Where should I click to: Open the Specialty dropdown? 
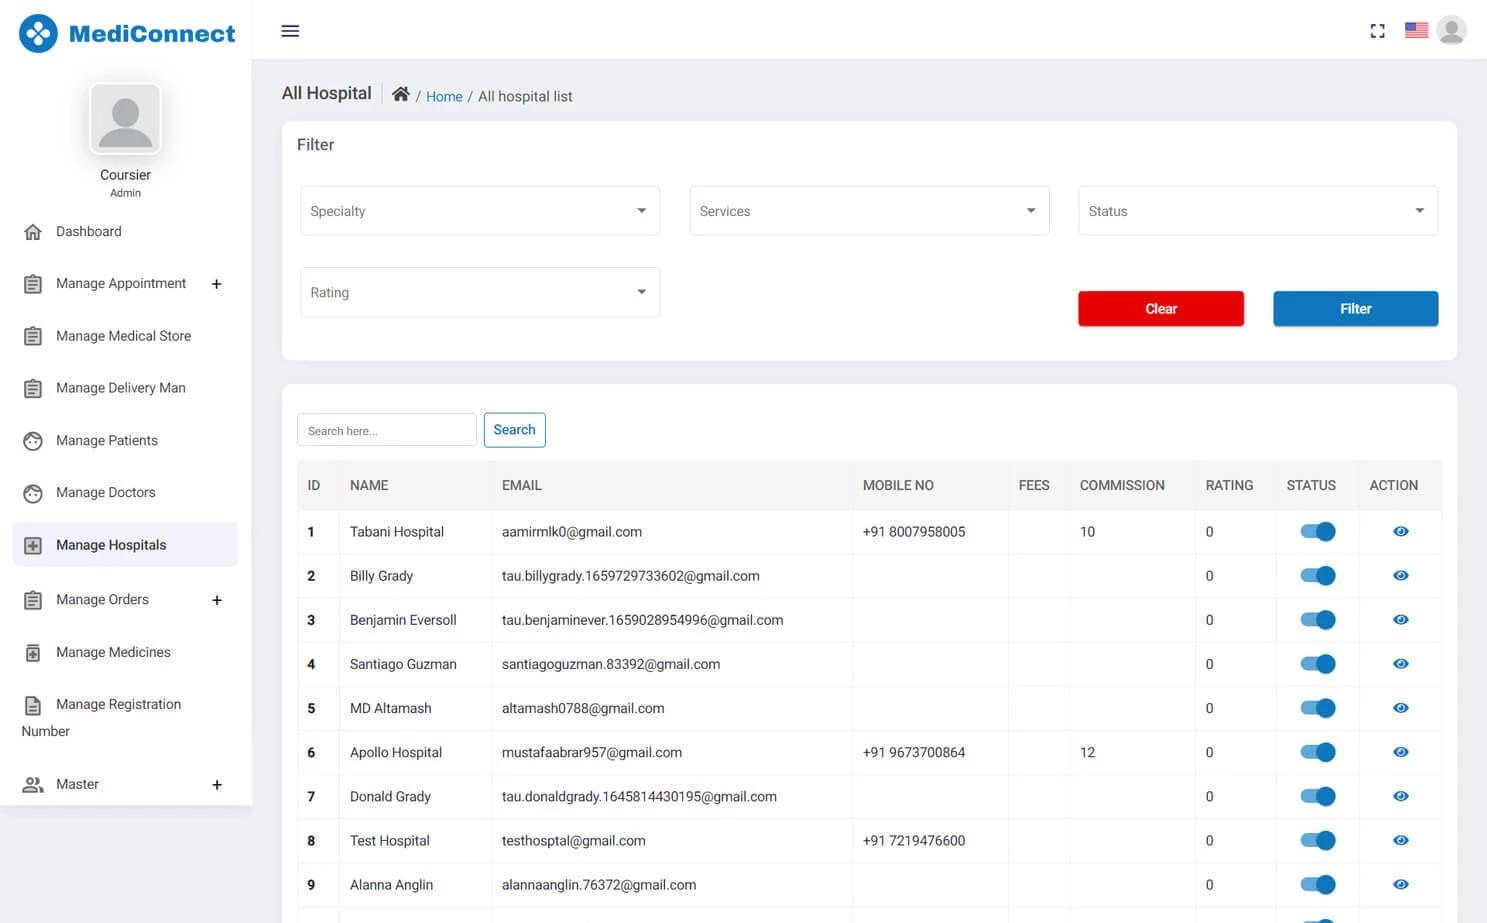coord(479,210)
